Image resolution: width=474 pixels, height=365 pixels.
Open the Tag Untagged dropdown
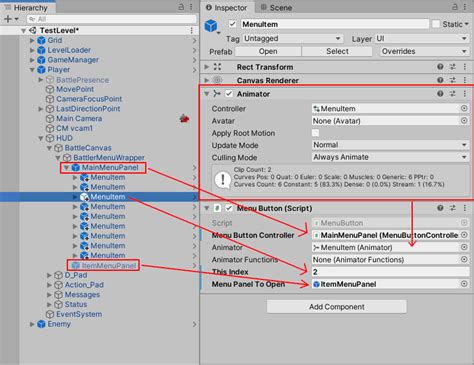tap(292, 39)
